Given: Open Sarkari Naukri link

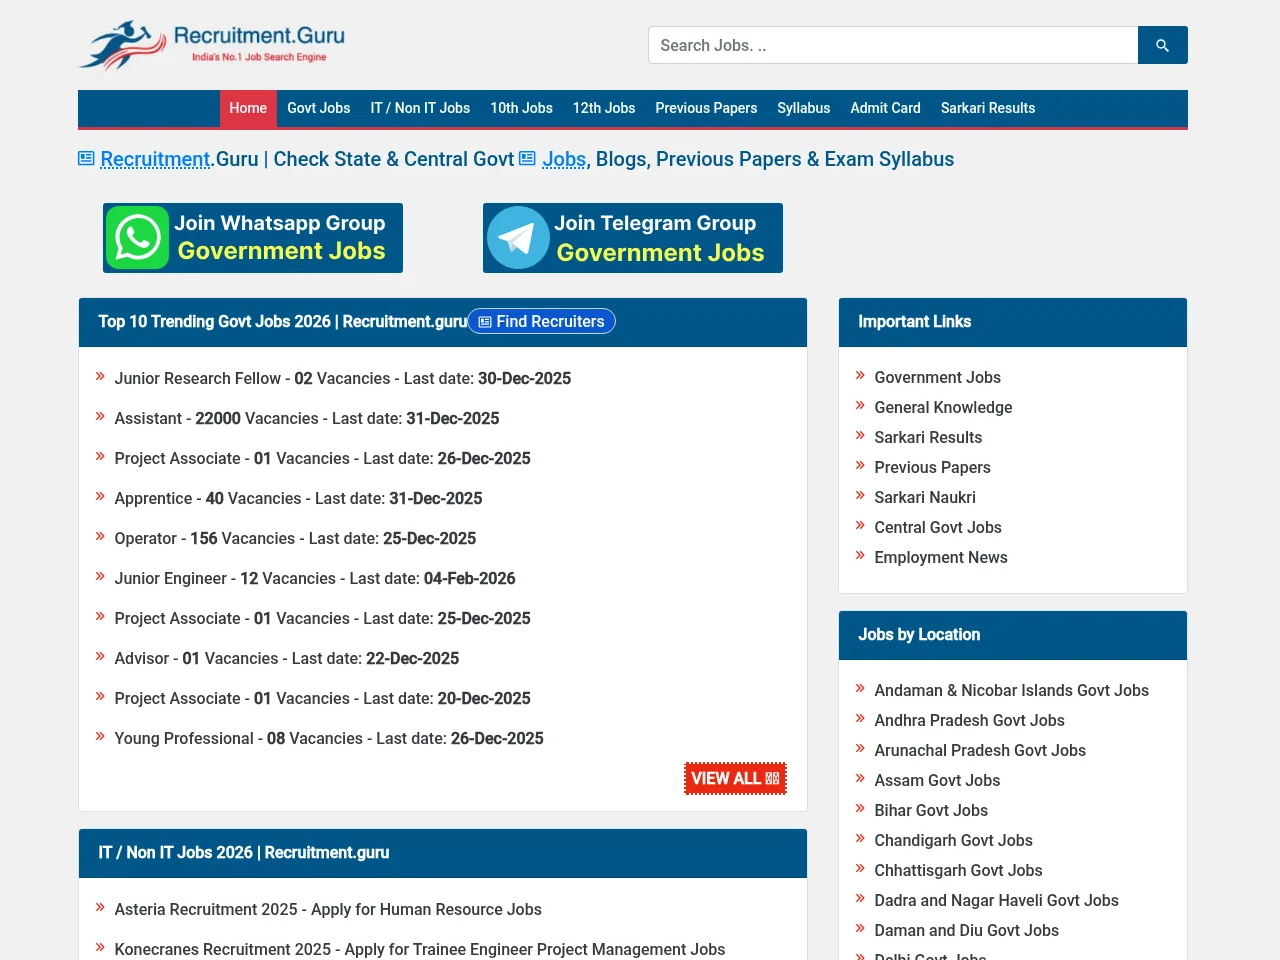Looking at the screenshot, I should click(925, 497).
